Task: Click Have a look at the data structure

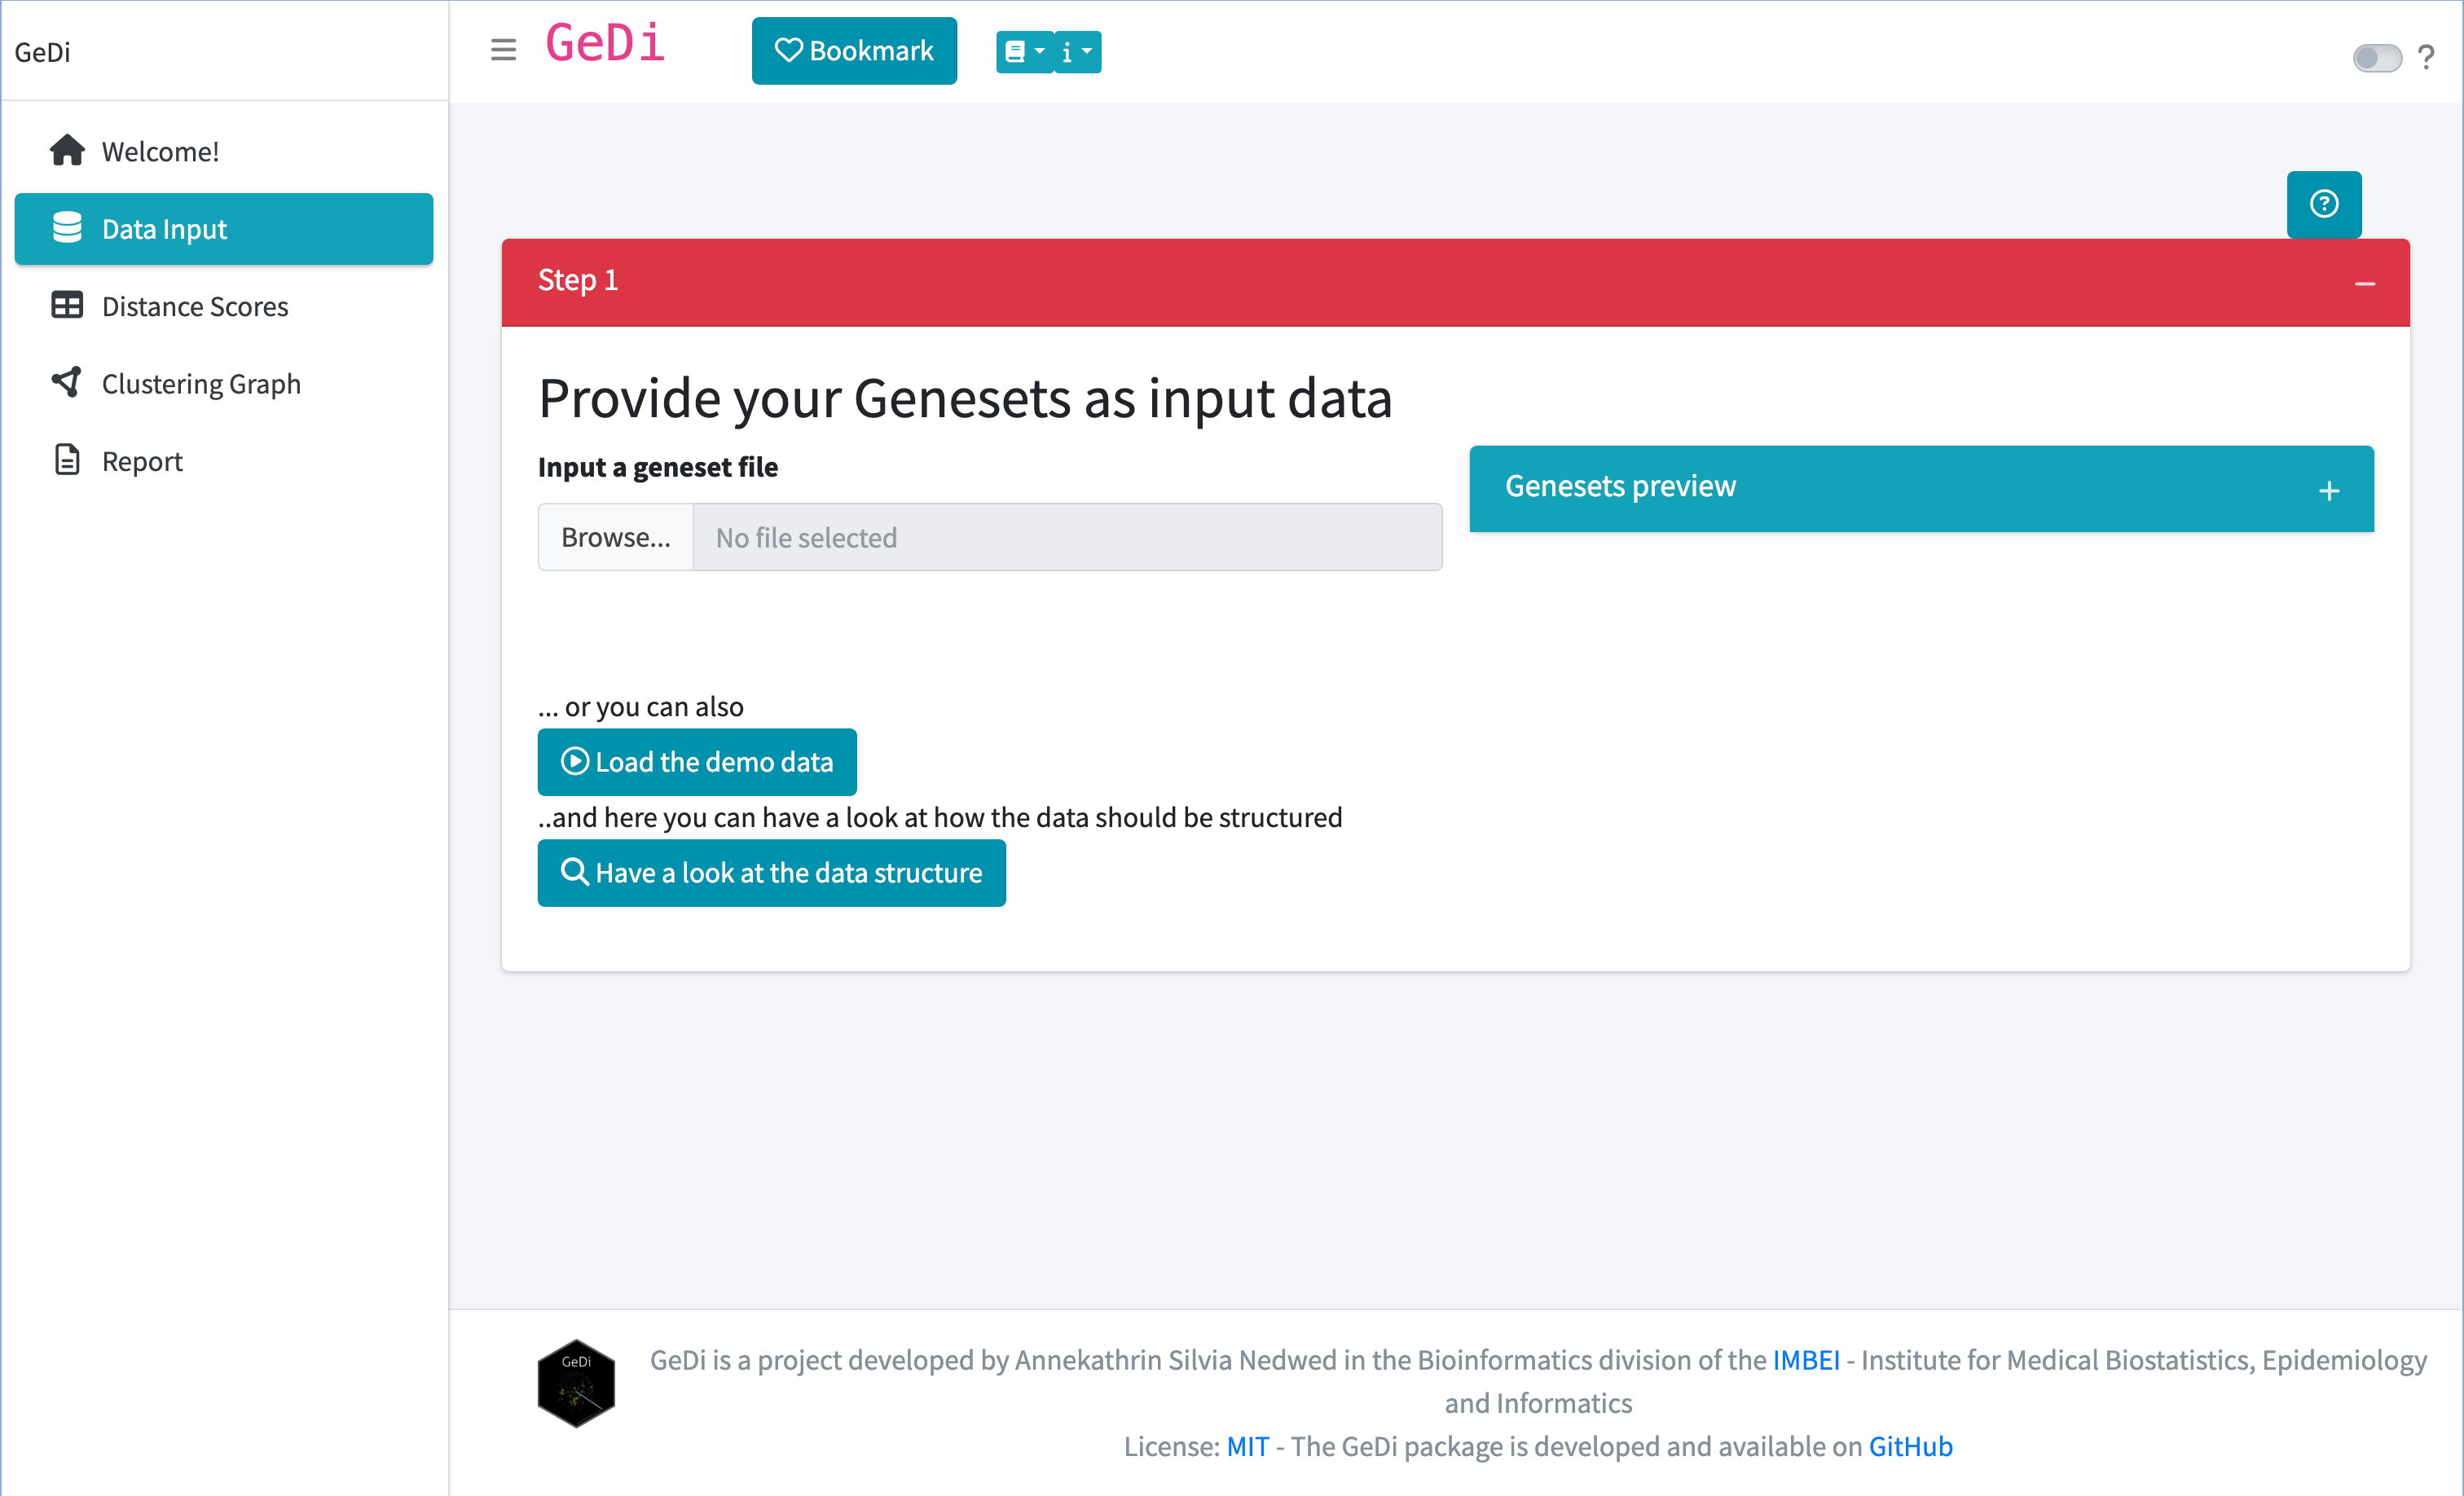Action: (x=771, y=871)
